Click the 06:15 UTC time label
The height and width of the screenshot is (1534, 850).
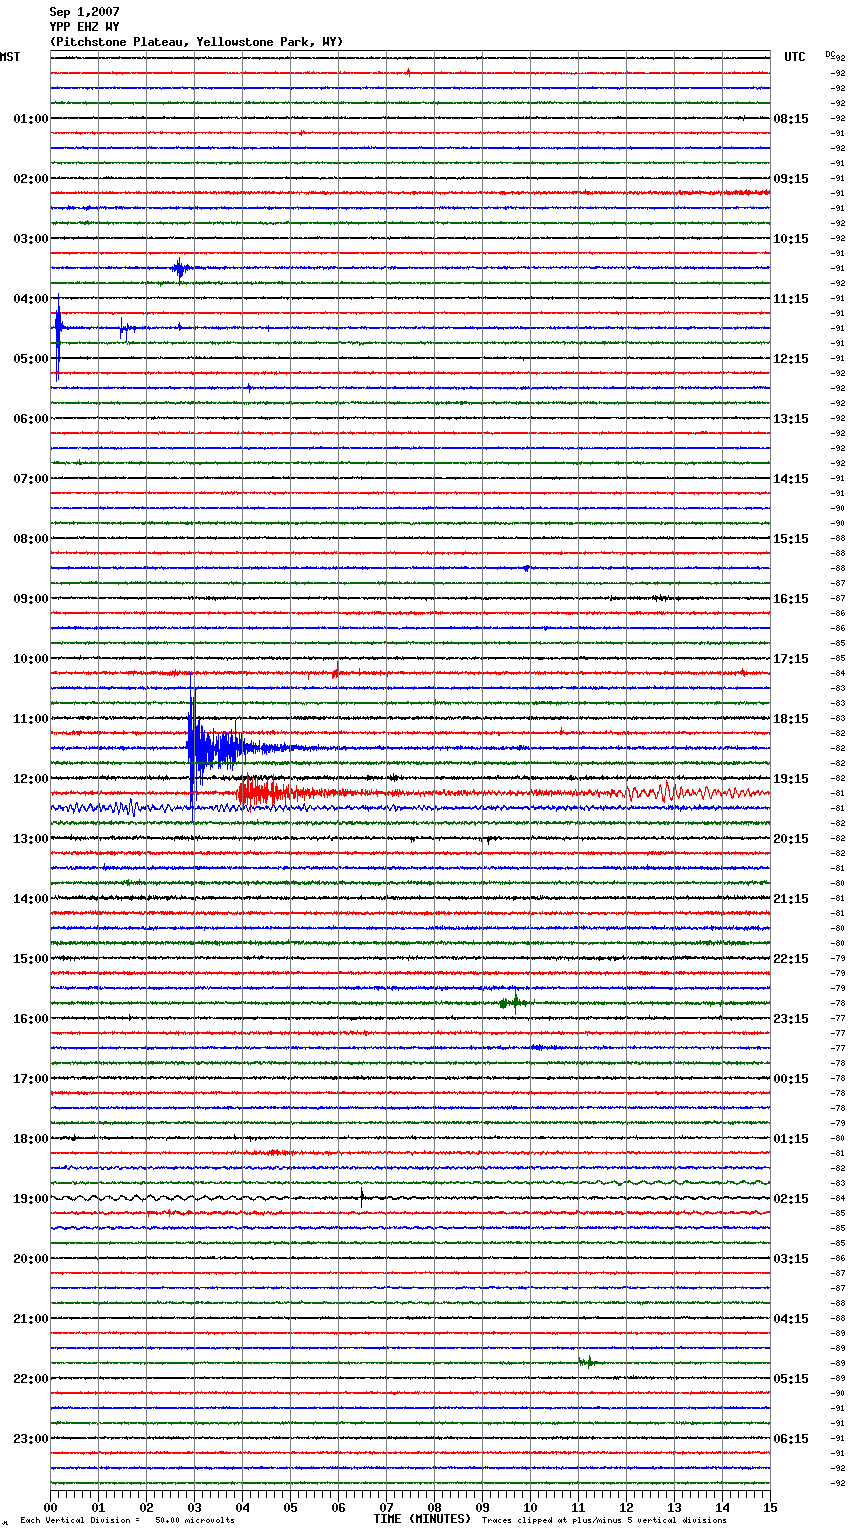[x=791, y=1439]
